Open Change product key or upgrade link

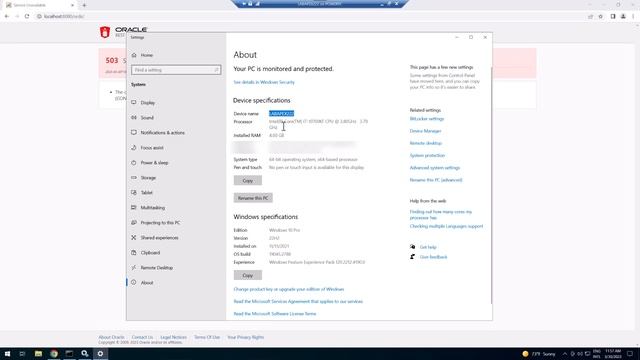pyautogui.click(x=289, y=289)
